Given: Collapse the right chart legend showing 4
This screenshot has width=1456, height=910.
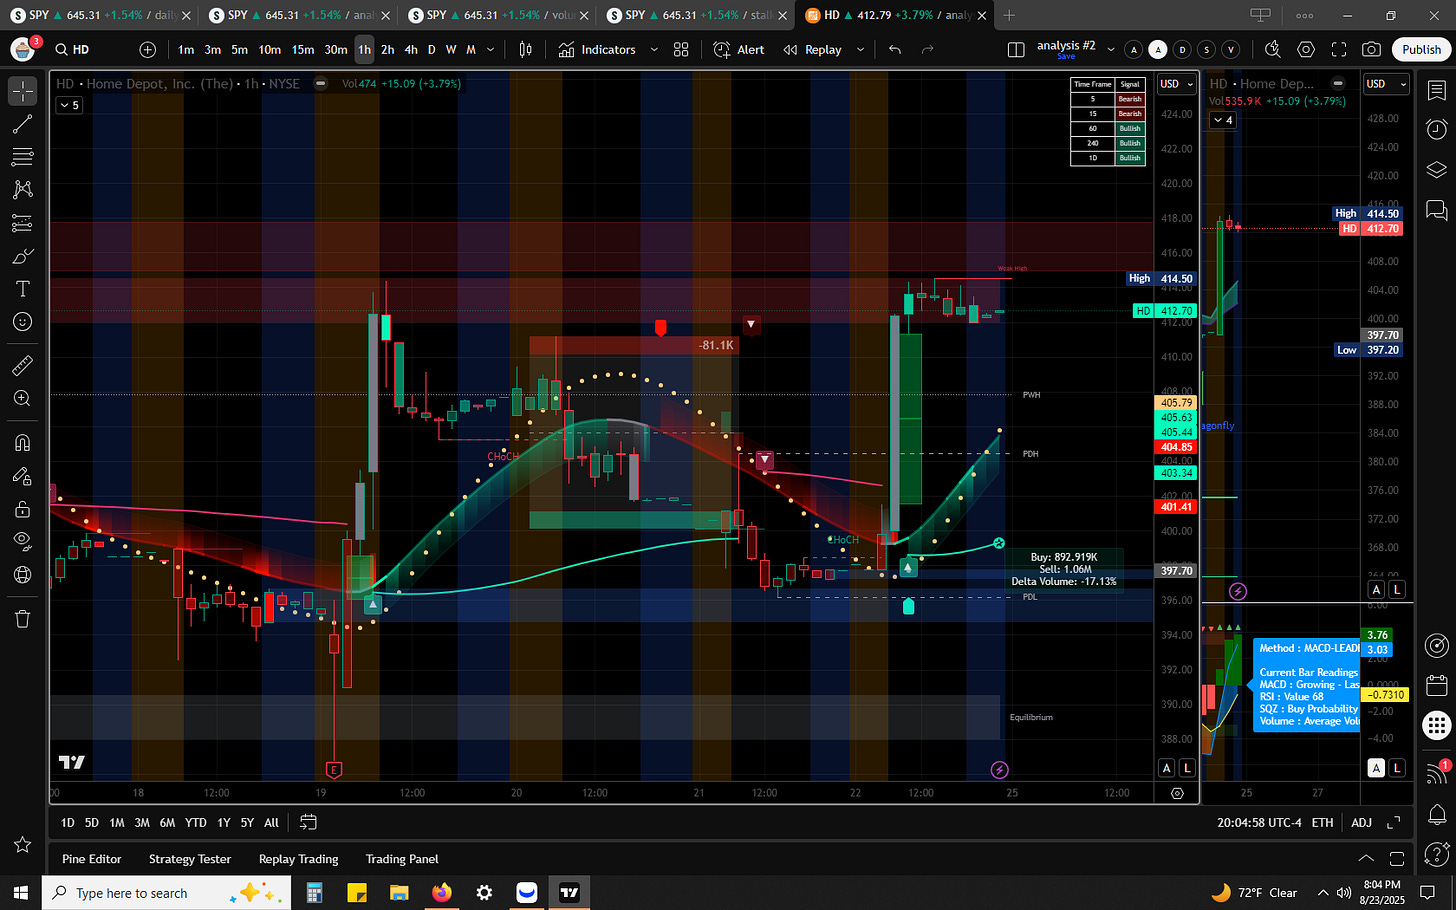Looking at the screenshot, I should [1222, 120].
